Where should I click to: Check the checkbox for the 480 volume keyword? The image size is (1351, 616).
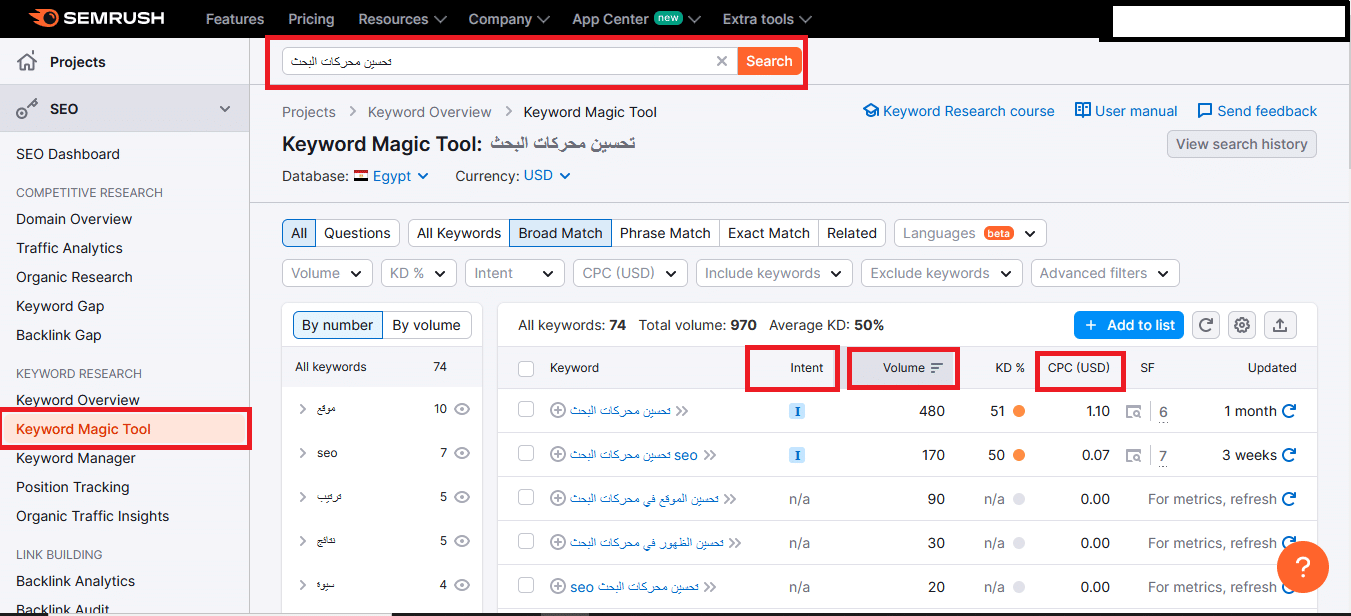click(526, 410)
